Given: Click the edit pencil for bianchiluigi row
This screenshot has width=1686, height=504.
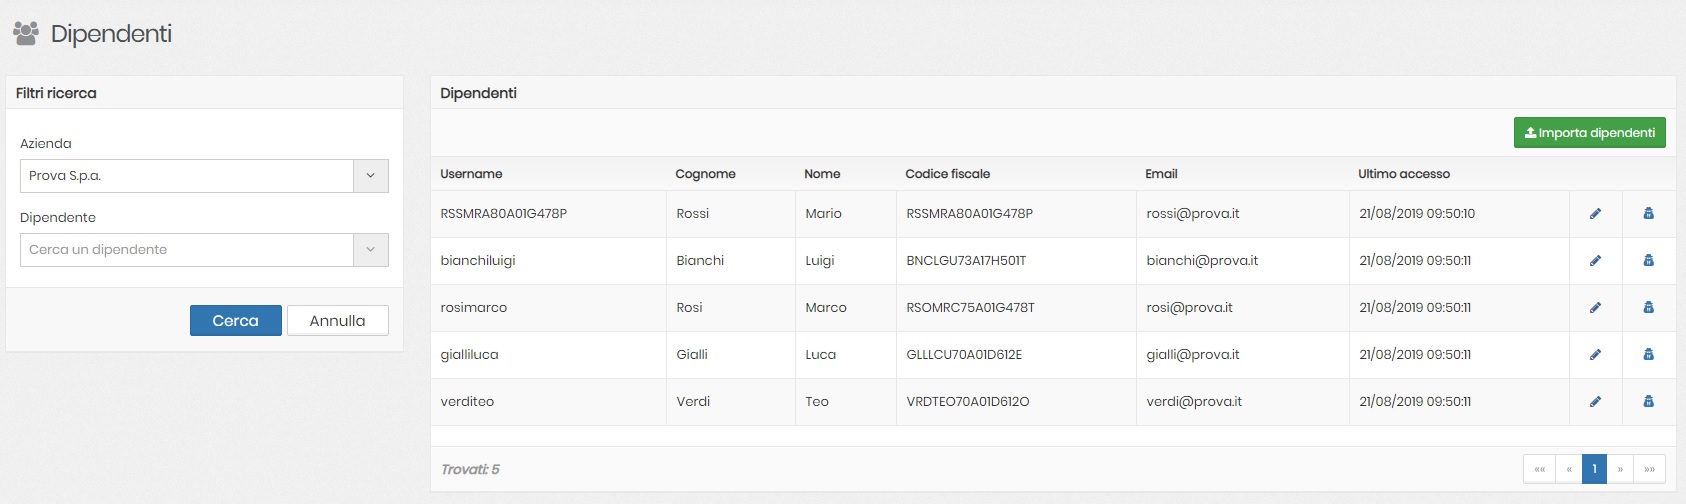Looking at the screenshot, I should point(1595,261).
